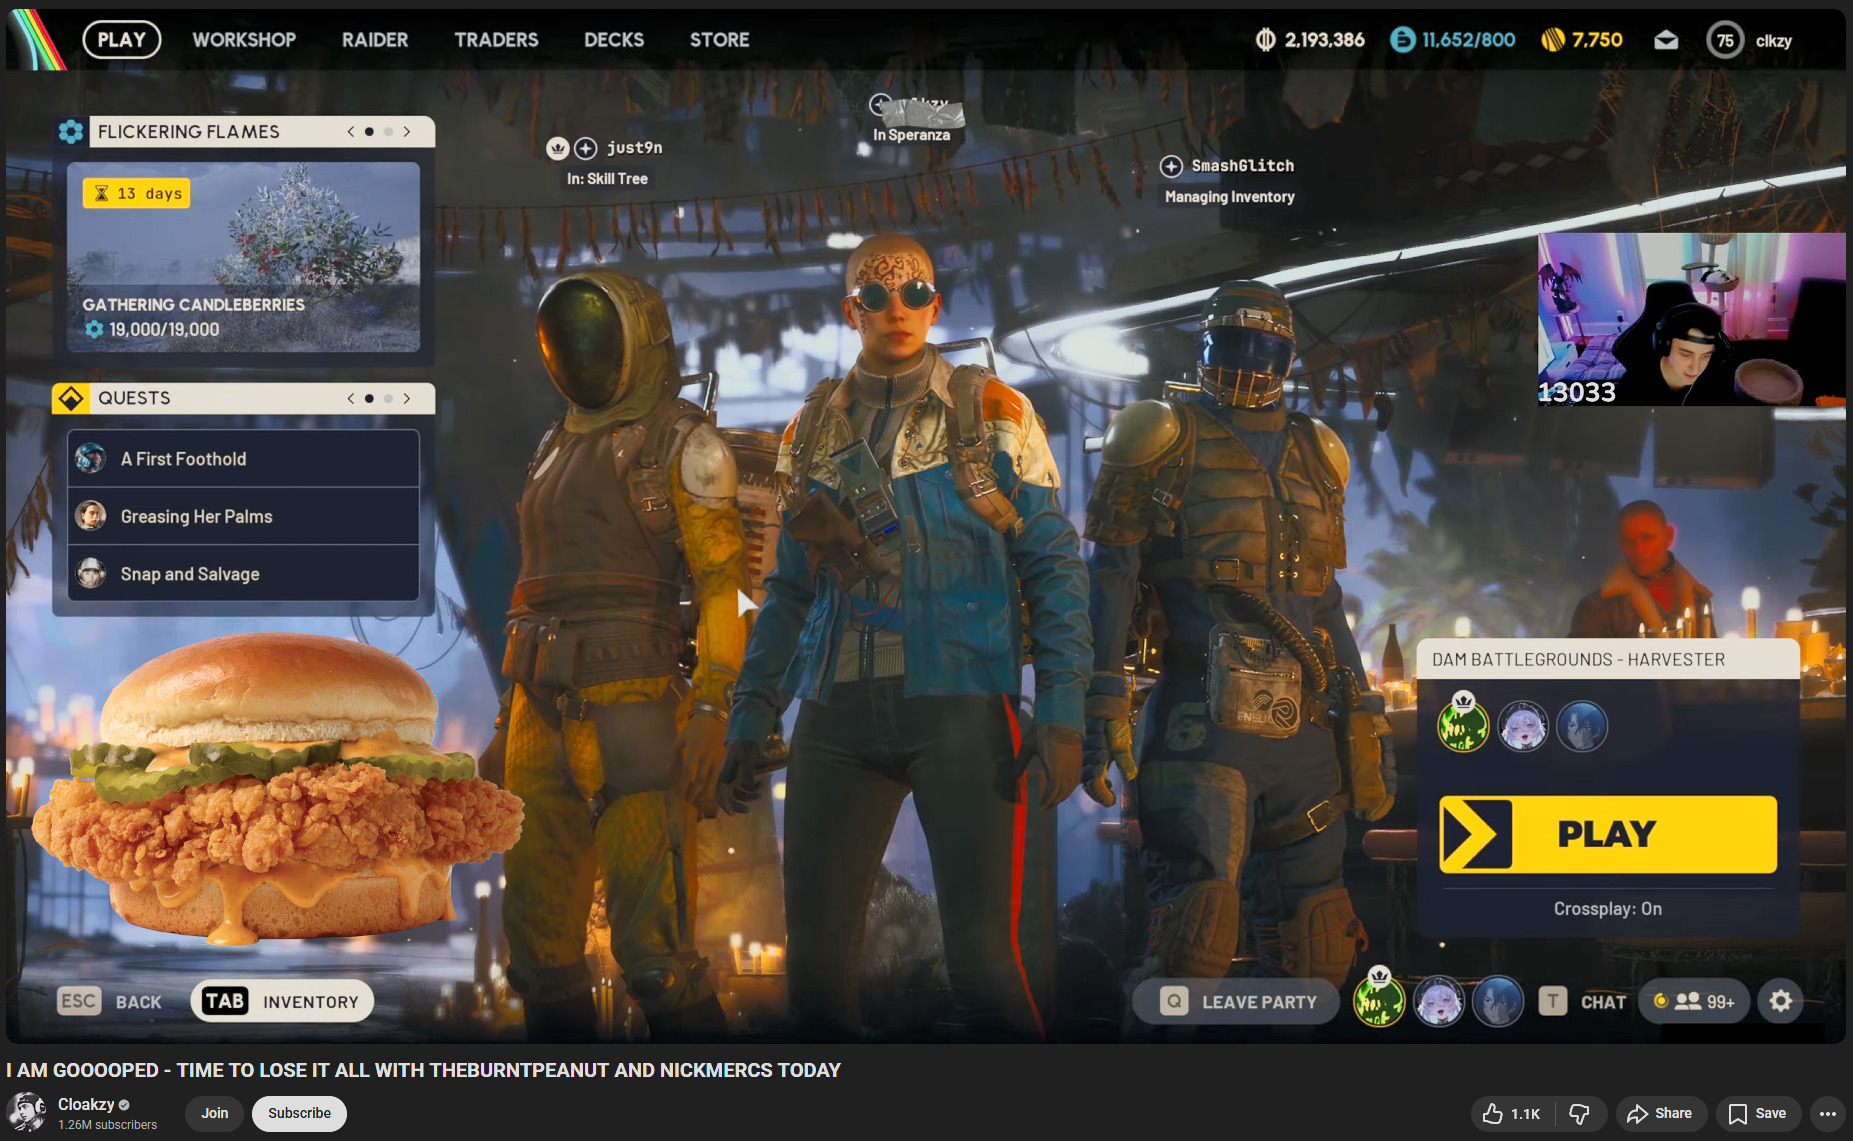Dislike the video with thumbs down
The width and height of the screenshot is (1853, 1141).
[1580, 1113]
